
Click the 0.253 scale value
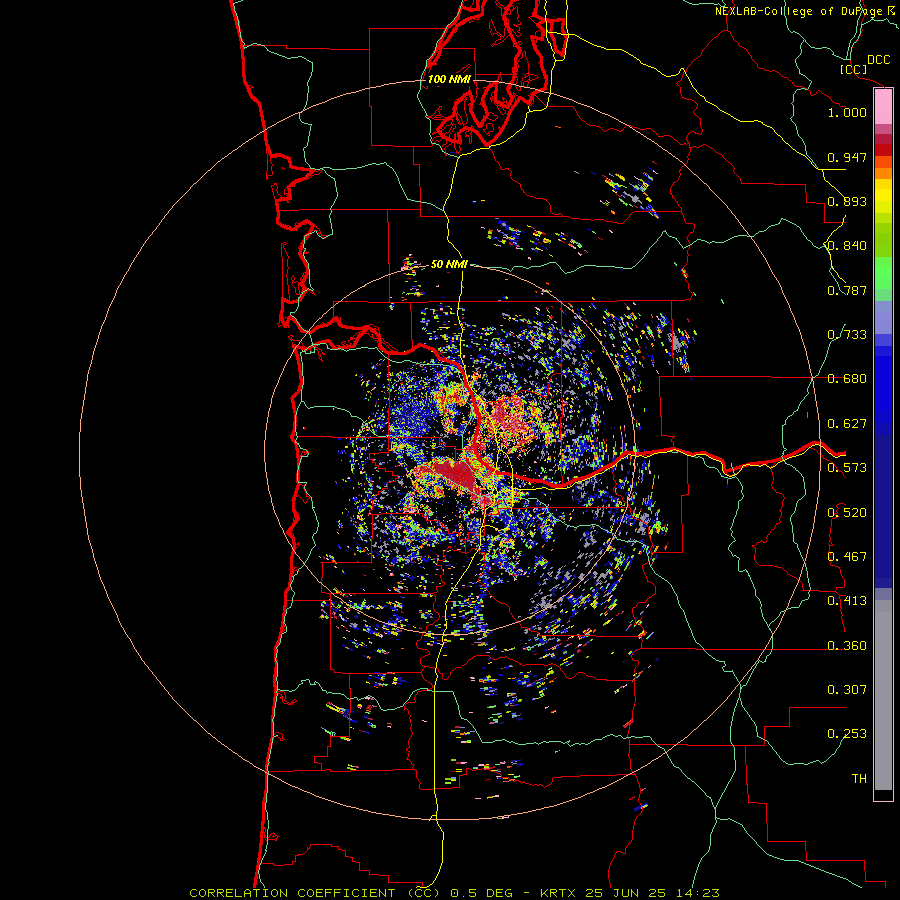point(847,734)
